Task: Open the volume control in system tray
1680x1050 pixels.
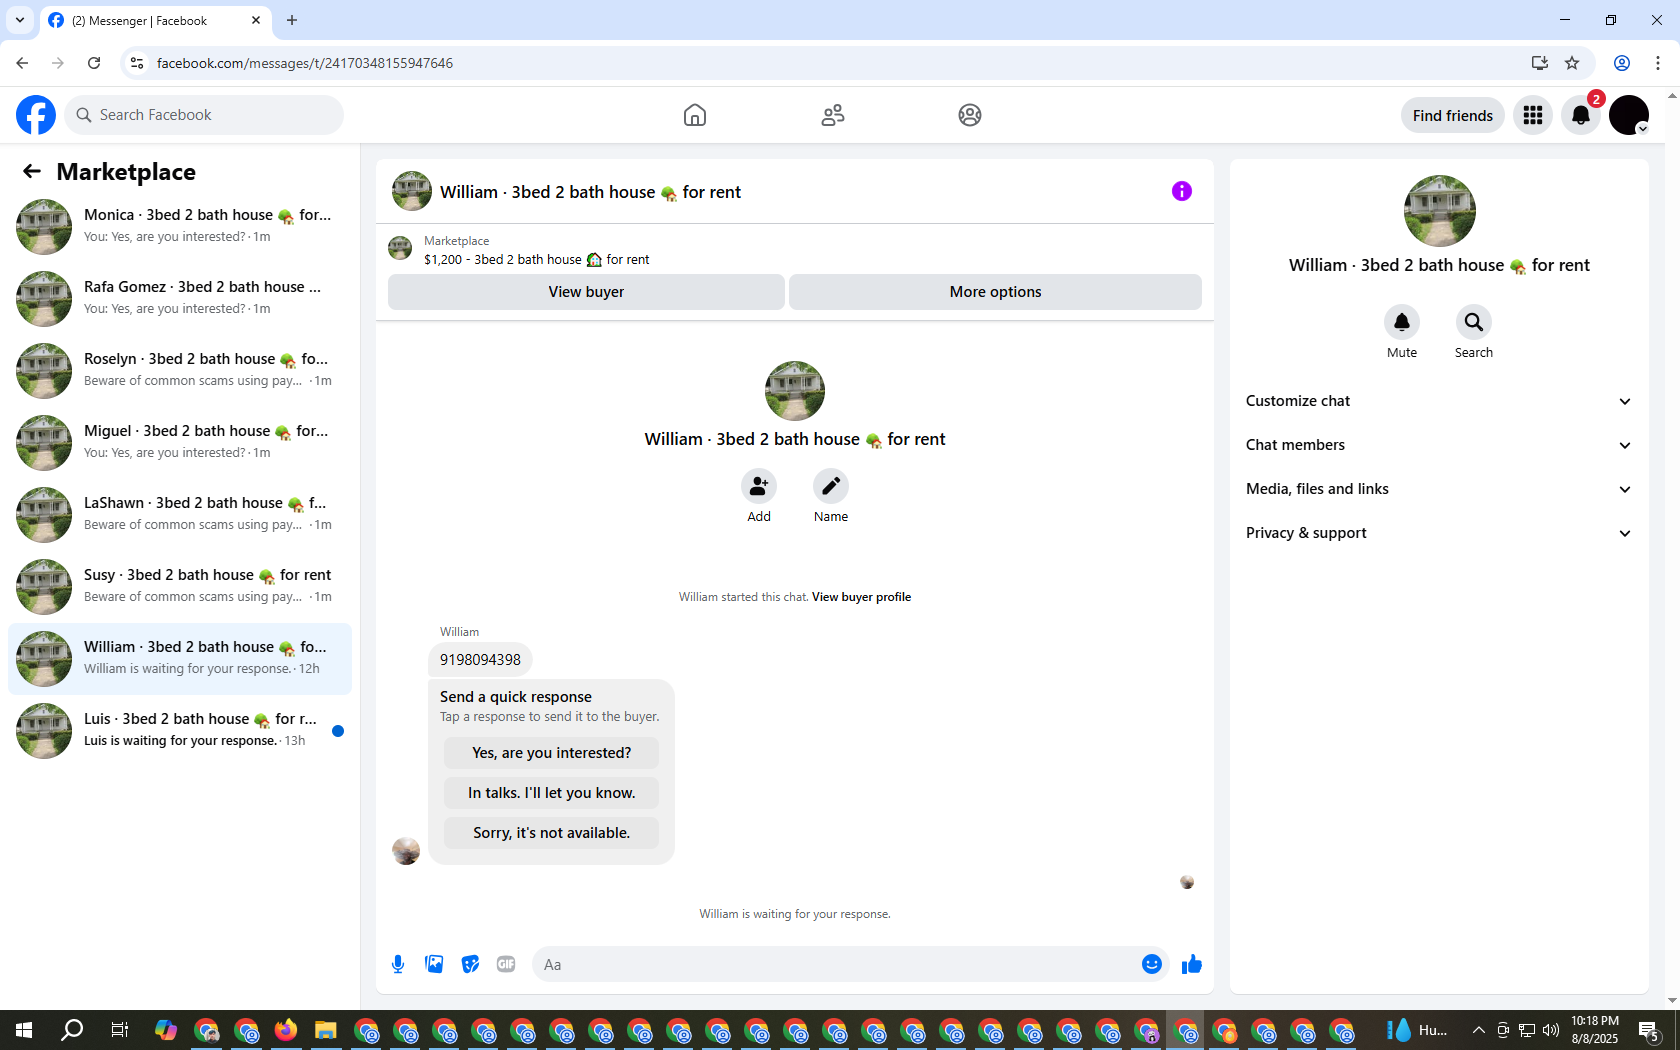Action: point(1551,1030)
